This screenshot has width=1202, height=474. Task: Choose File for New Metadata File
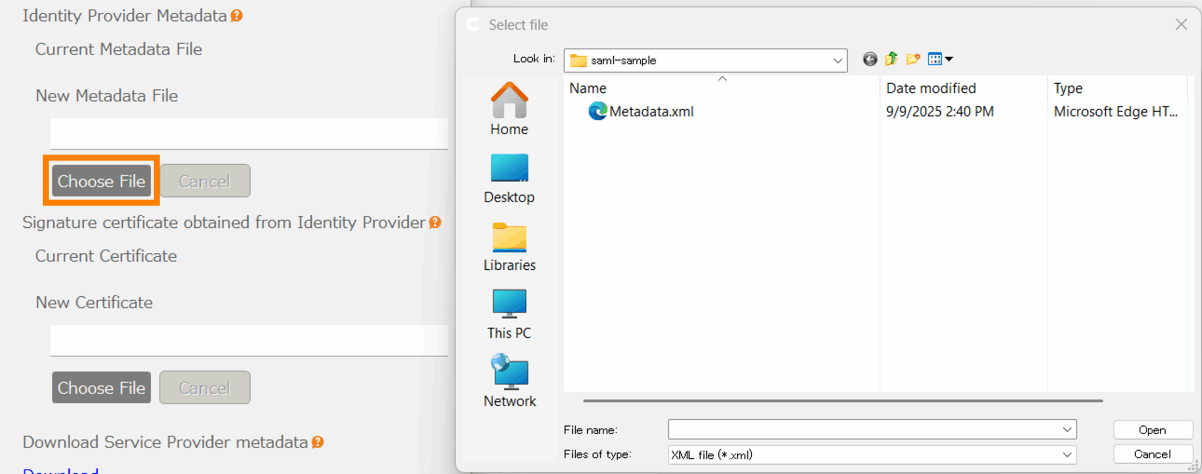(101, 182)
